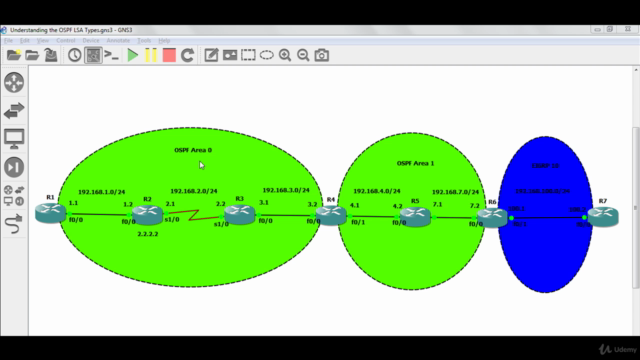The width and height of the screenshot is (640, 360).
Task: Click the 2.2.2.2 loopback label
Action: point(148,234)
